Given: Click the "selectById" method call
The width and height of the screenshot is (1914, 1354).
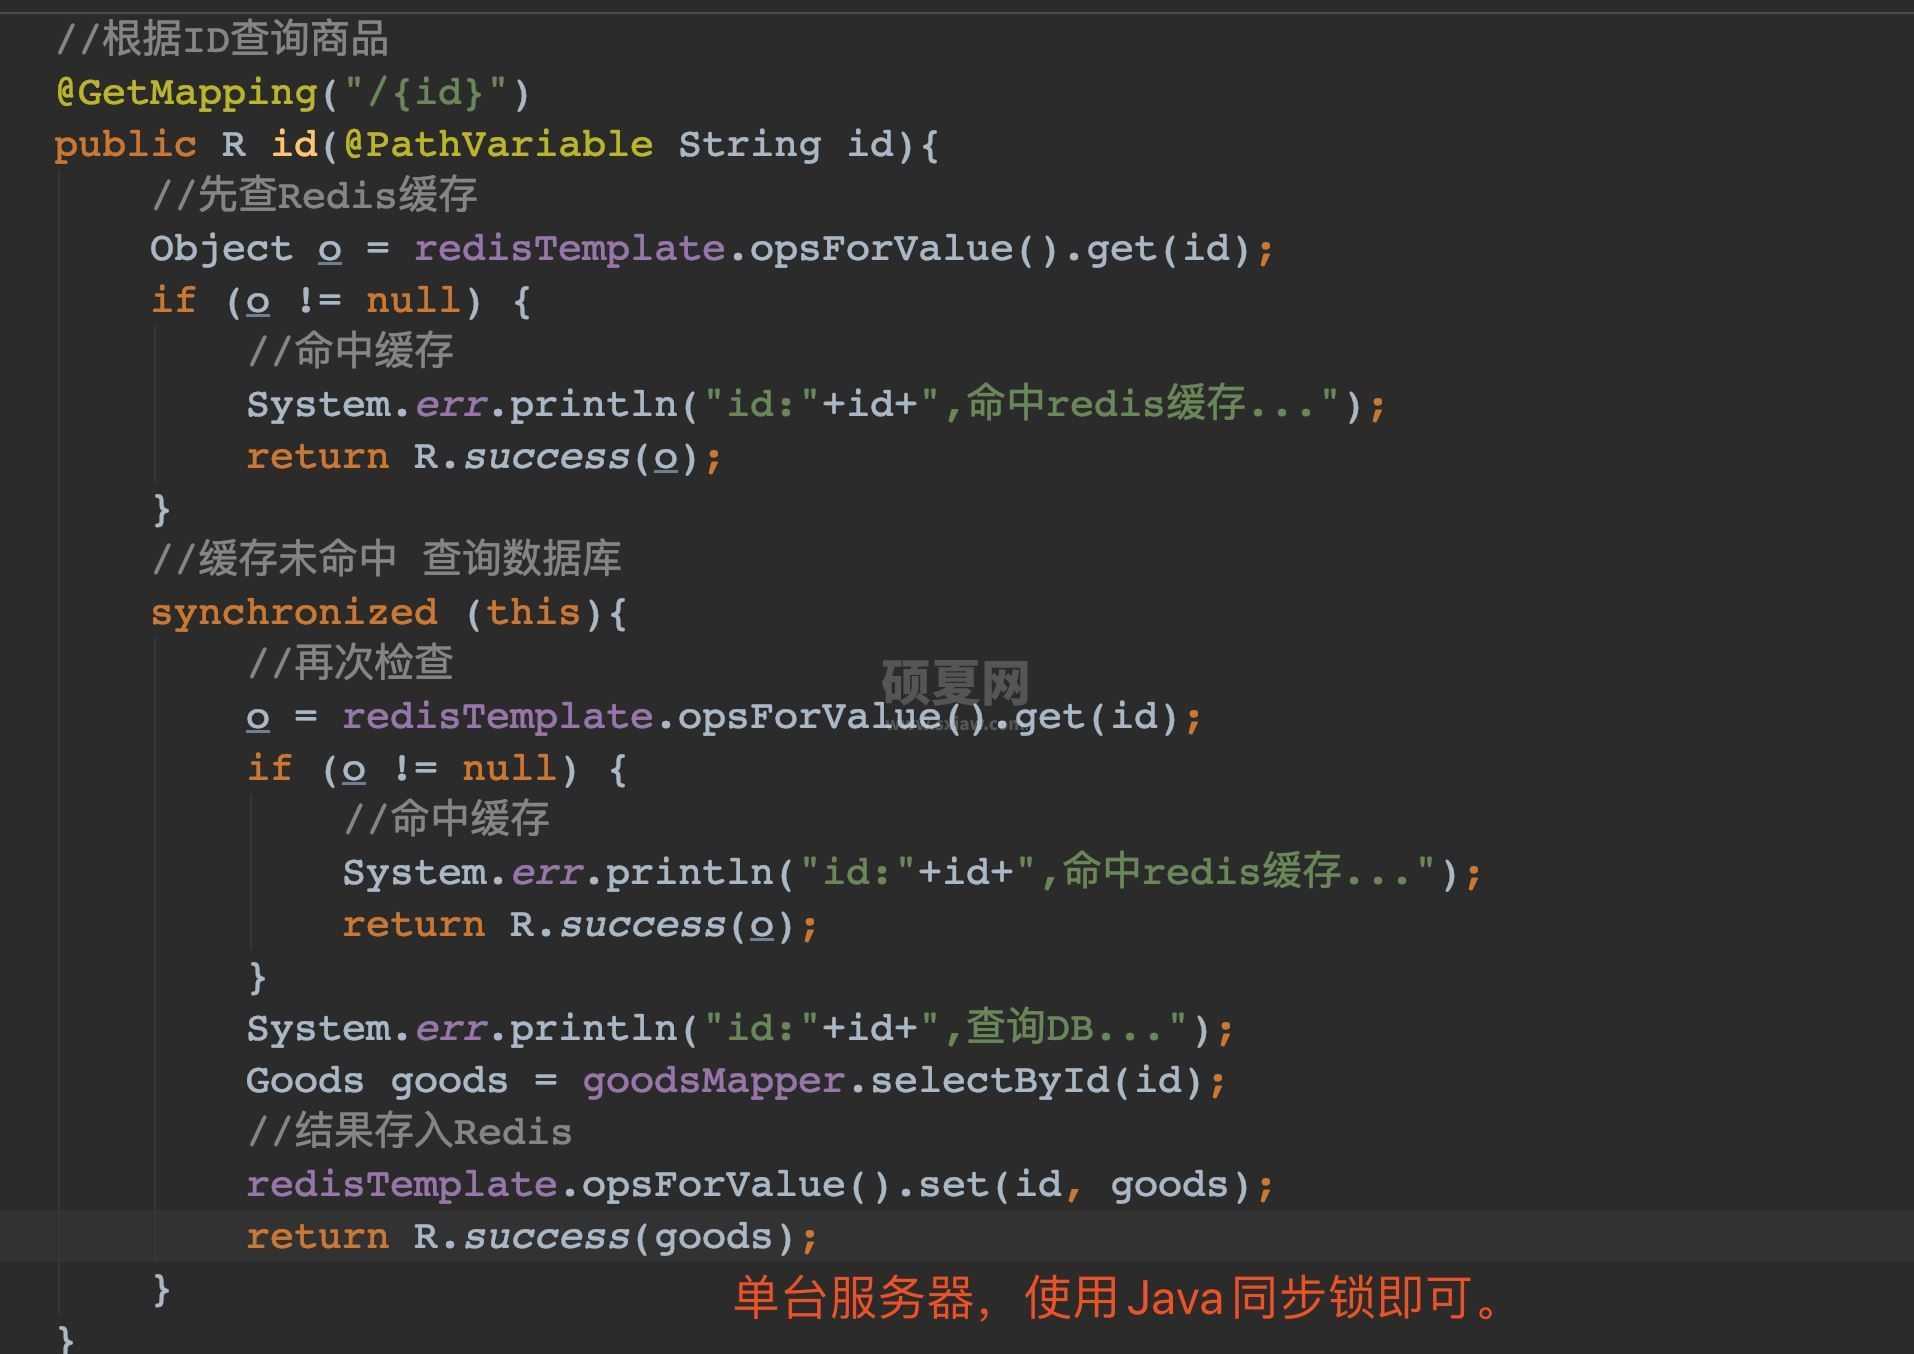Looking at the screenshot, I should 989,1081.
